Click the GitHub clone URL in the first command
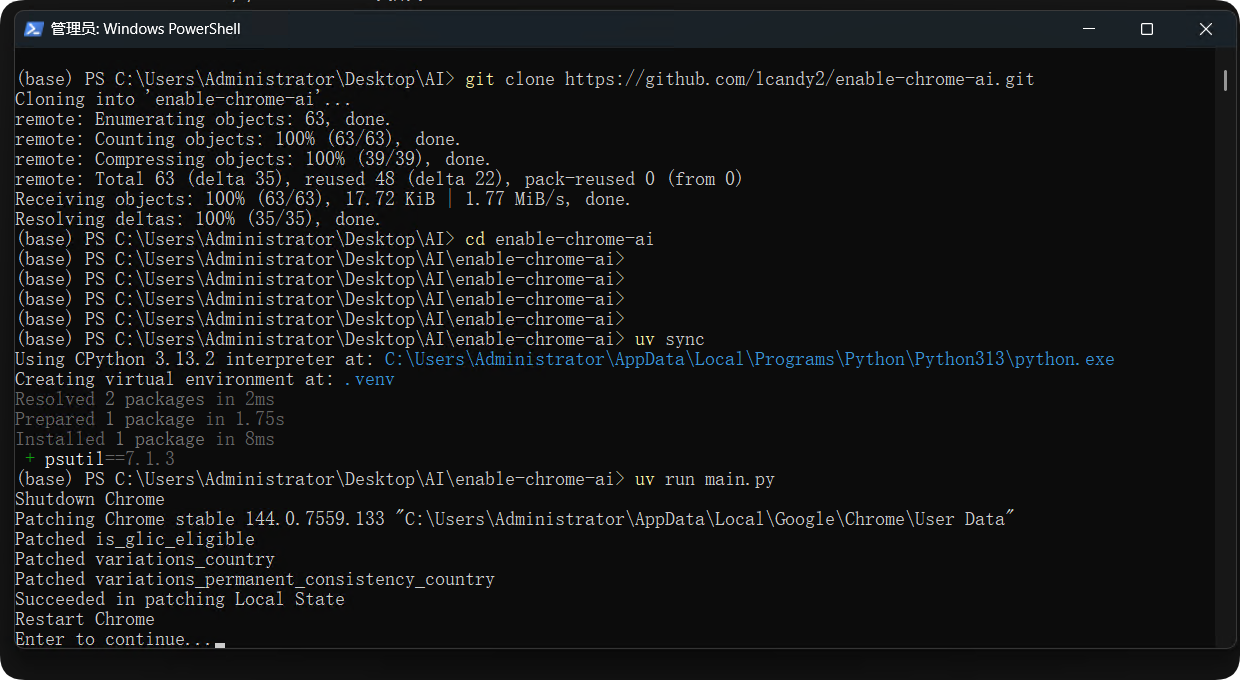The height and width of the screenshot is (680, 1240). [x=799, y=79]
